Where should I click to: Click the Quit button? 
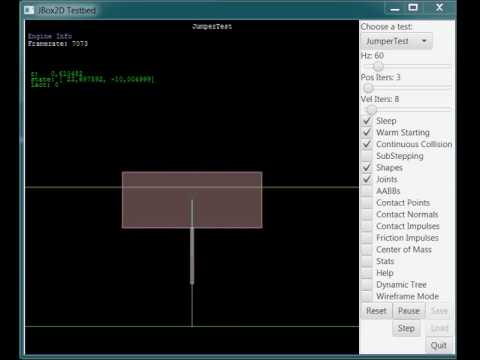[x=439, y=346]
